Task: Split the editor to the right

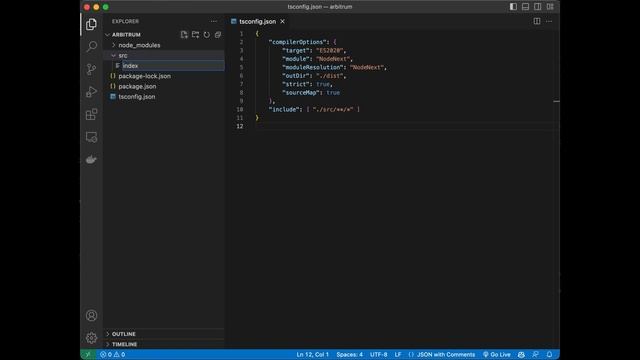Action: [537, 21]
